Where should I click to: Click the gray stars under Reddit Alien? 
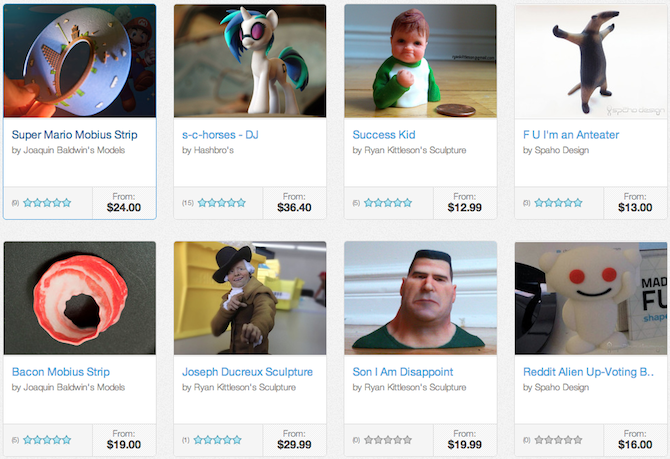(558, 440)
